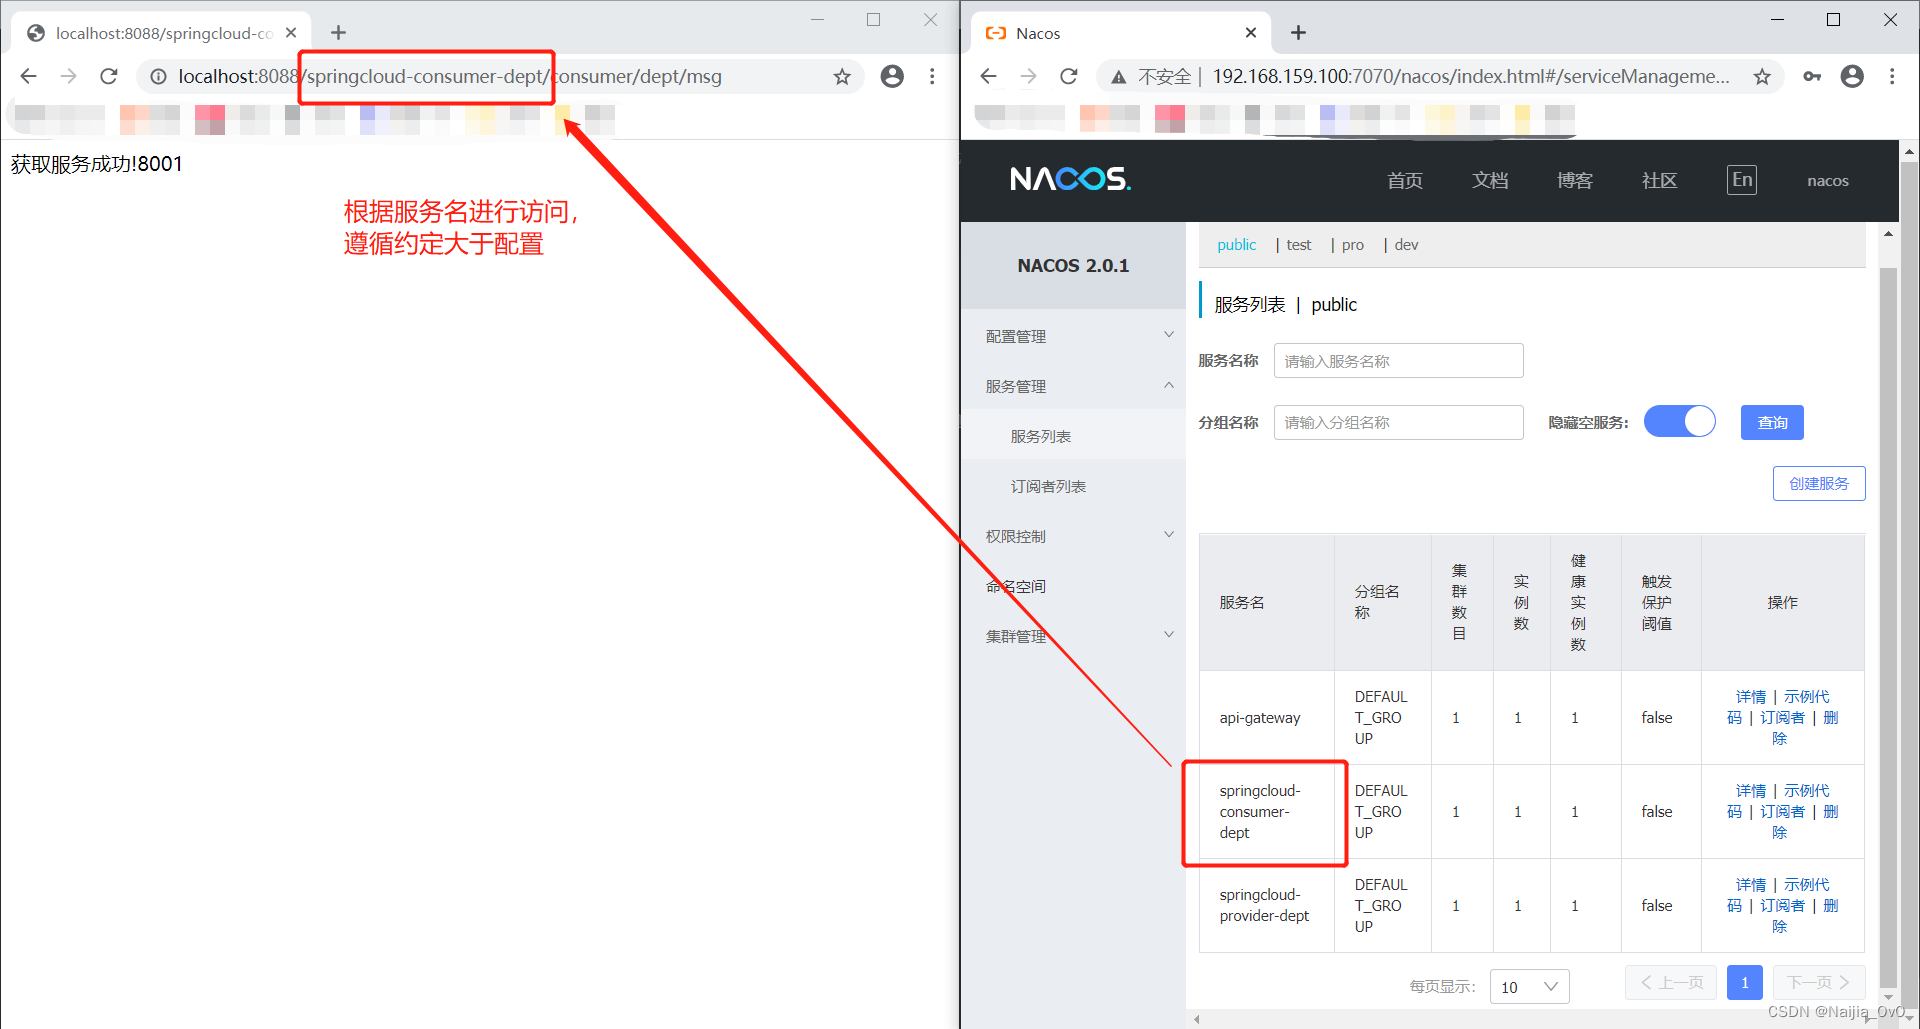Expand the 集群管理 sidebar menu
The width and height of the screenshot is (1920, 1029).
(1073, 636)
